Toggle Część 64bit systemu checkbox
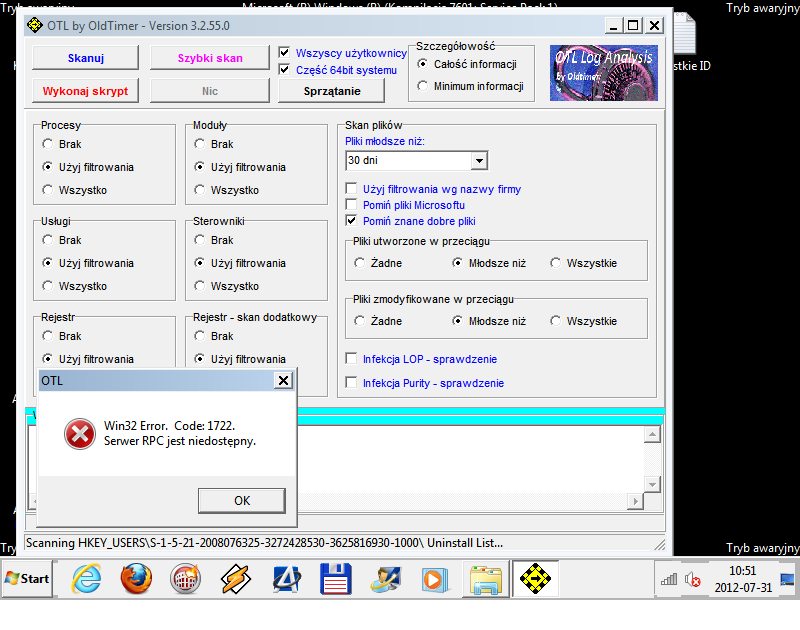The image size is (800, 630). pos(284,69)
